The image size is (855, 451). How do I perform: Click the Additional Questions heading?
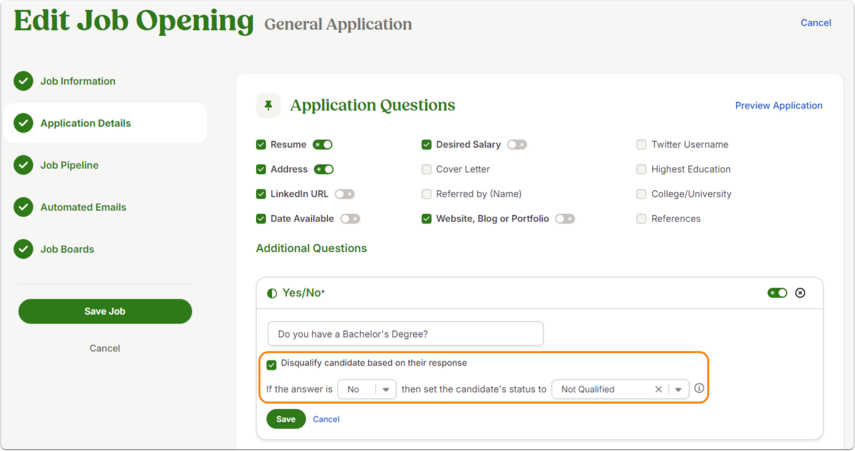(x=311, y=248)
